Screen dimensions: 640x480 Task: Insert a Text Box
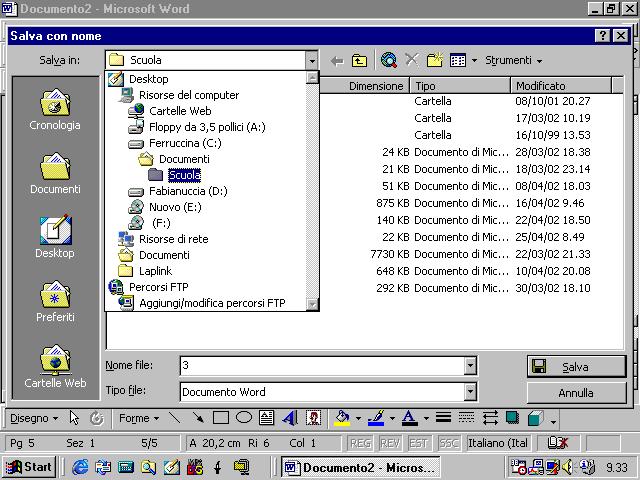(x=267, y=418)
